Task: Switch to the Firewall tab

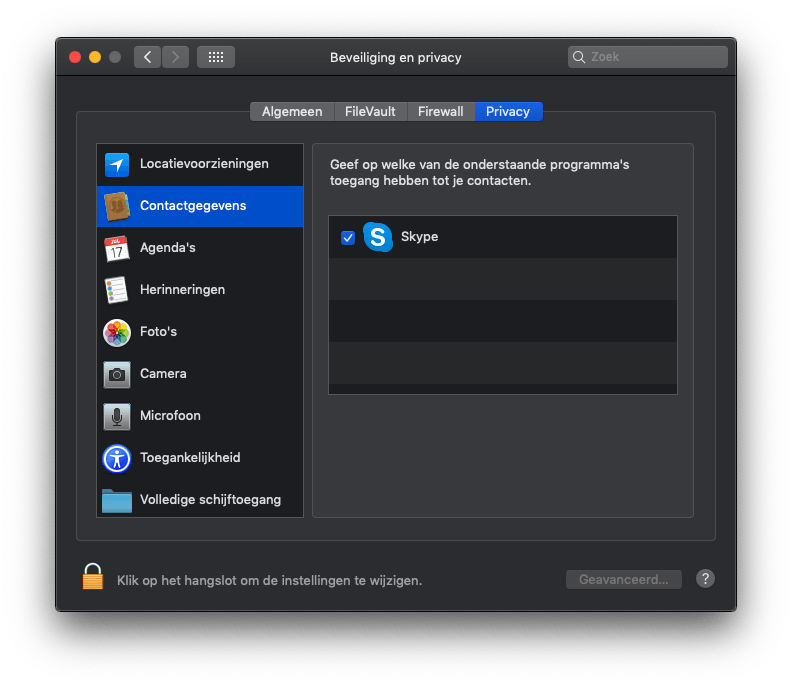Action: click(440, 112)
